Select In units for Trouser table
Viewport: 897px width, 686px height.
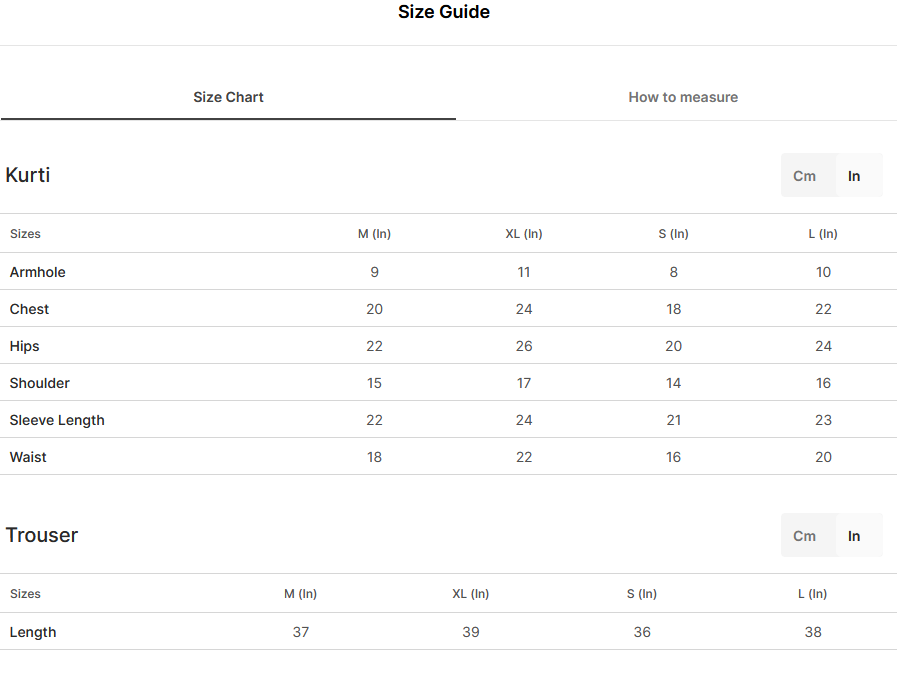point(854,536)
